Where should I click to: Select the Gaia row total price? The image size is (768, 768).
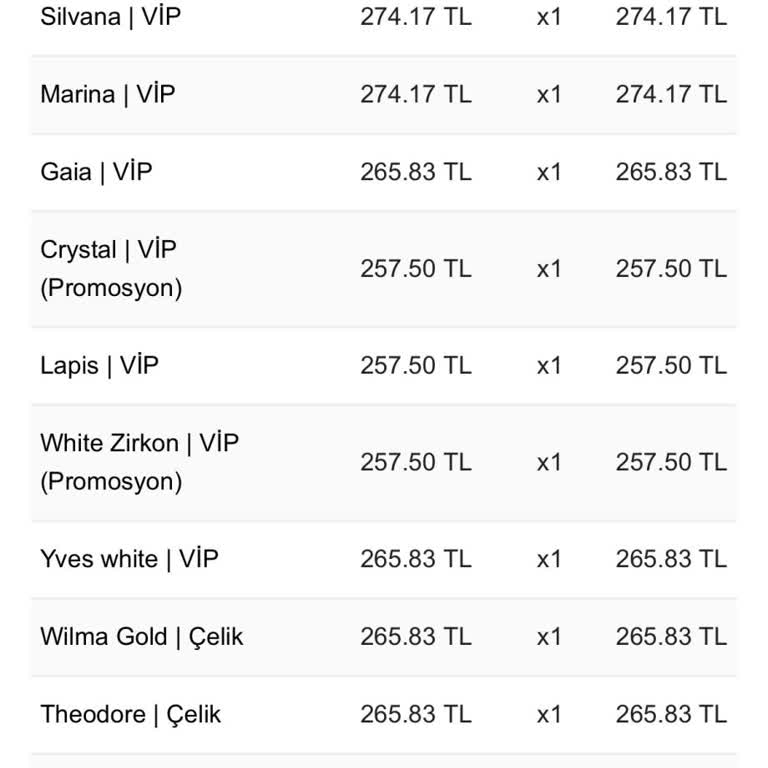click(x=671, y=172)
